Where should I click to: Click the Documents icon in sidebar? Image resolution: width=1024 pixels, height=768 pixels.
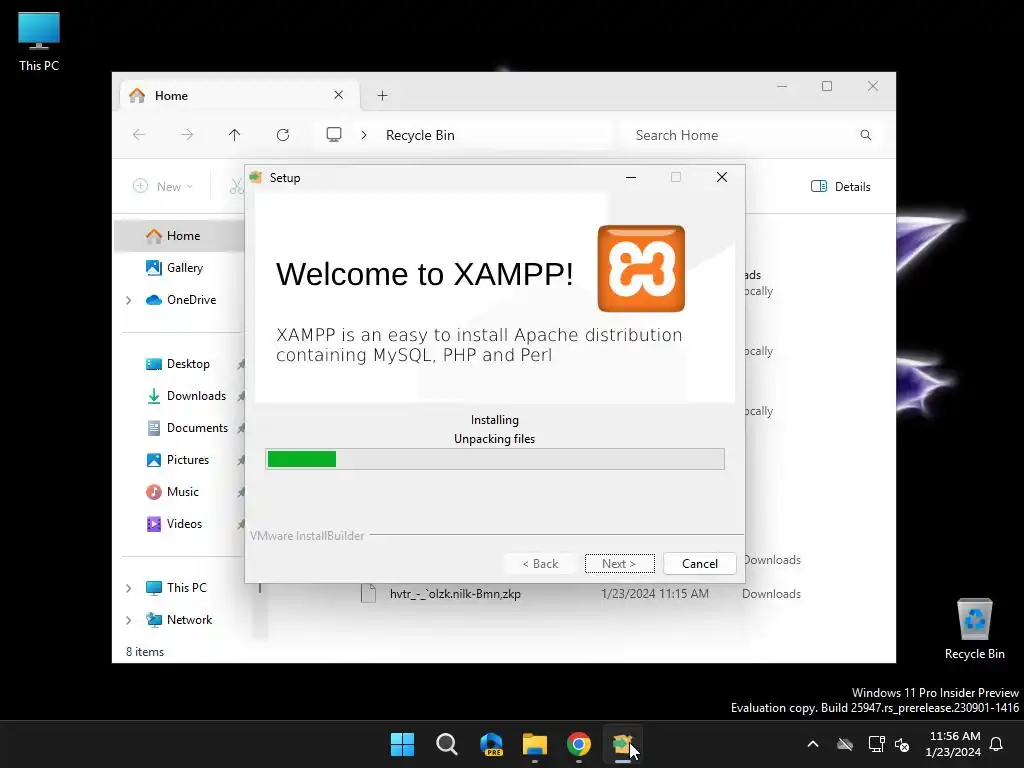coord(153,428)
